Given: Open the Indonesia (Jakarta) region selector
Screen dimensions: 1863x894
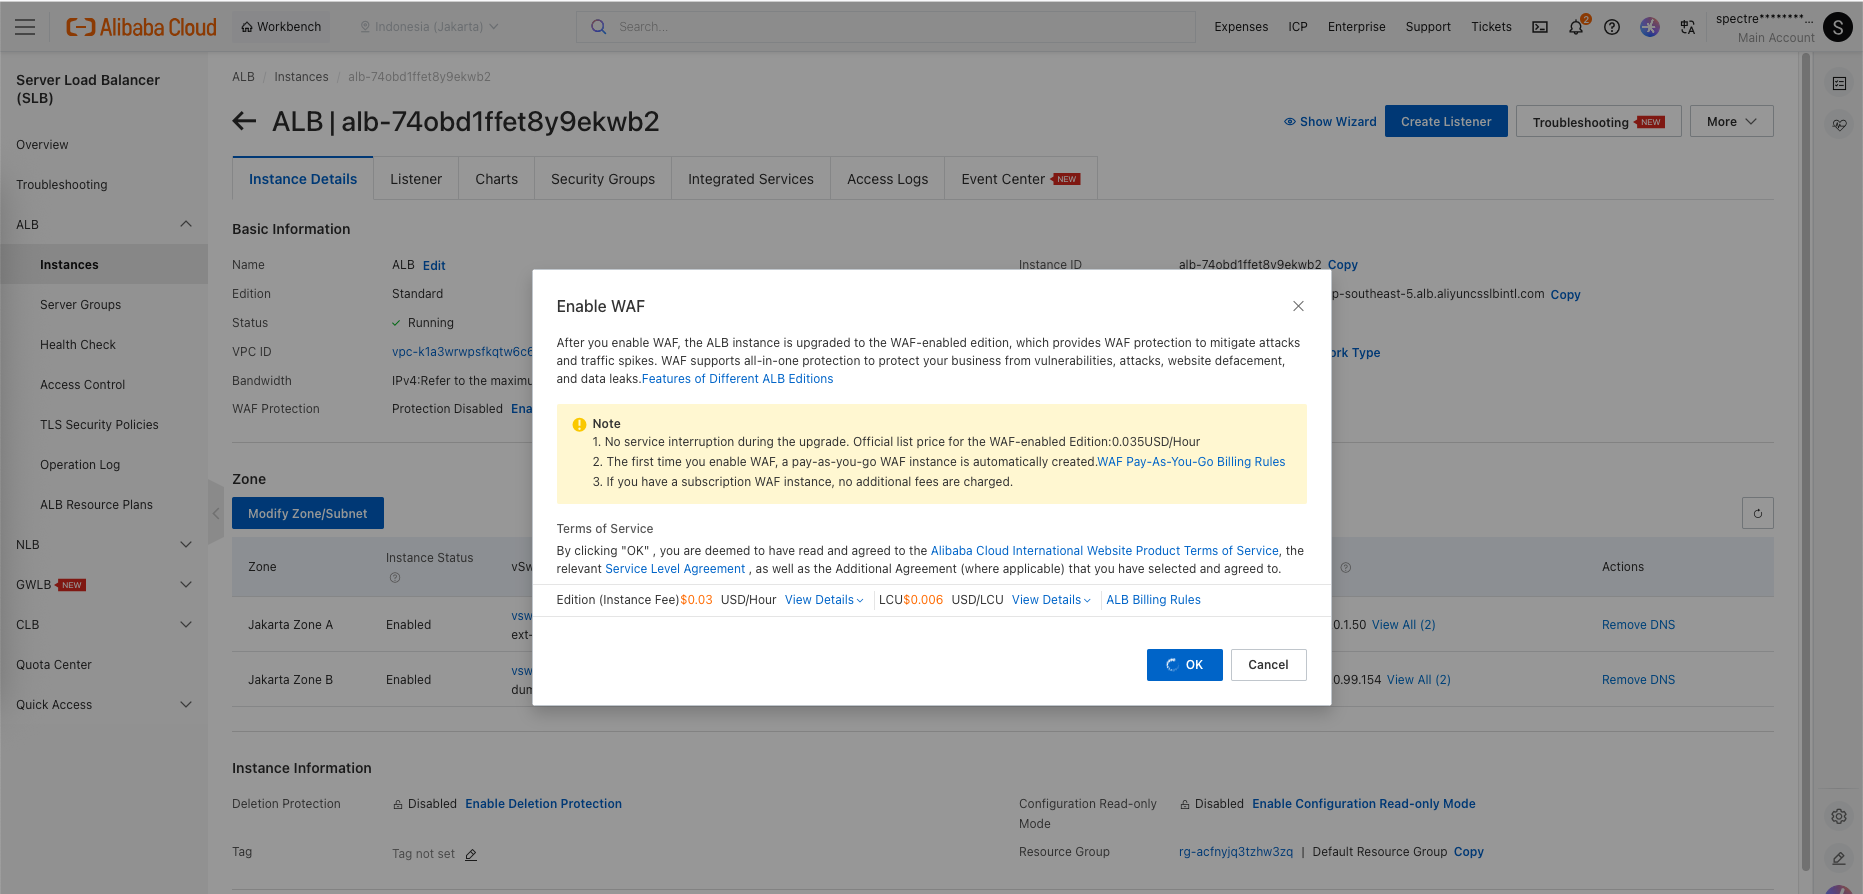Looking at the screenshot, I should point(429,27).
